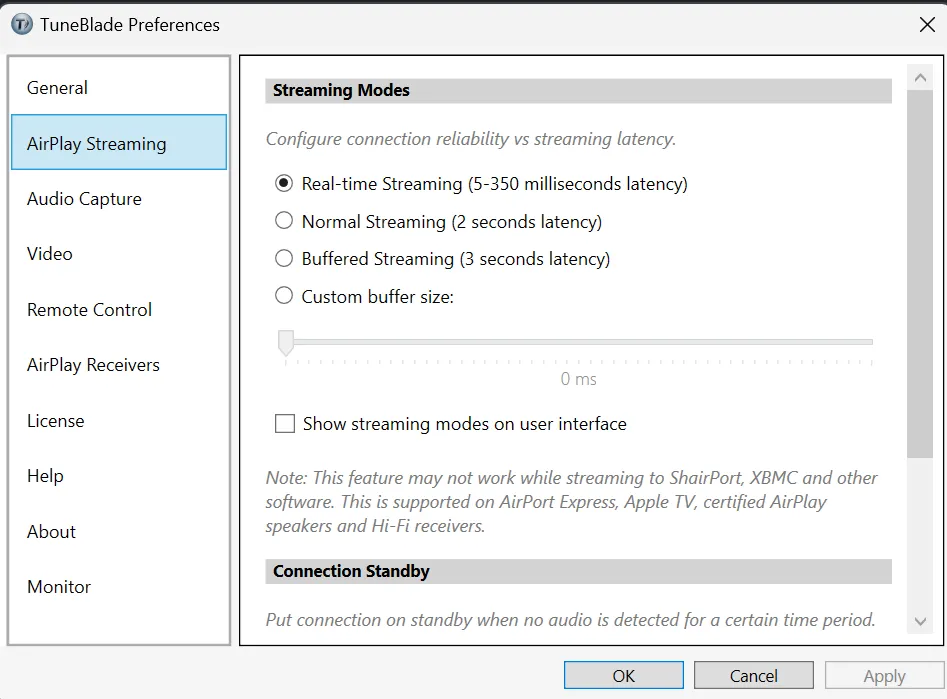Click the 'Put connection on standby' description
The height and width of the screenshot is (699, 947).
pyautogui.click(x=570, y=620)
